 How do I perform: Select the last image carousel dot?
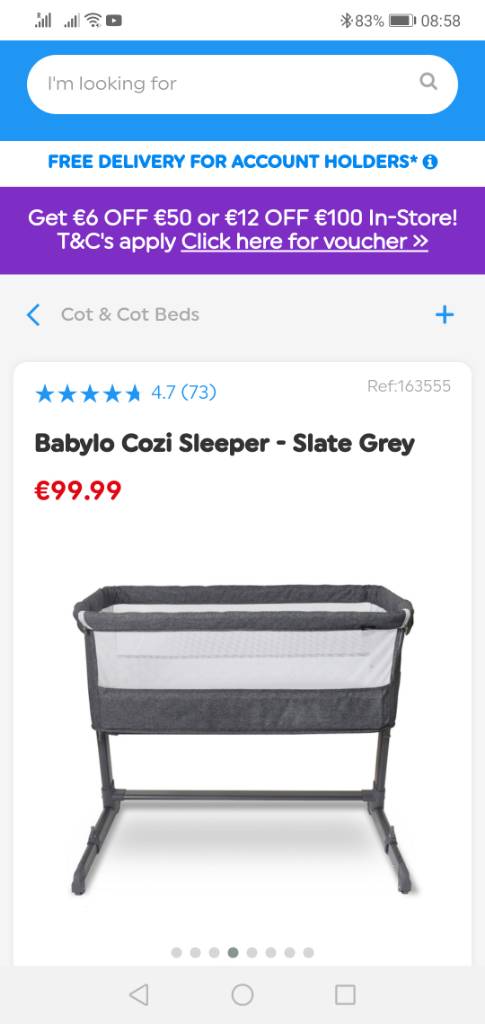309,953
